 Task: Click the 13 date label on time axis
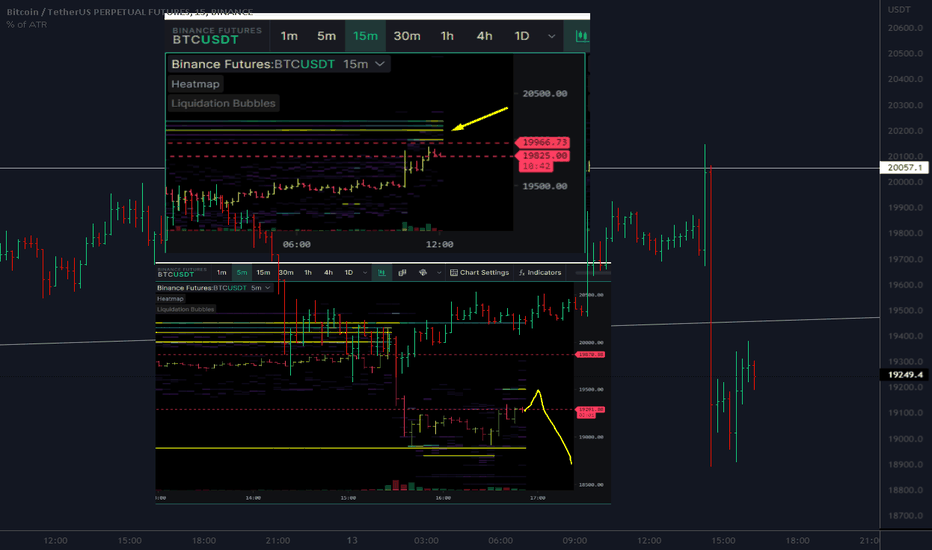(x=352, y=540)
